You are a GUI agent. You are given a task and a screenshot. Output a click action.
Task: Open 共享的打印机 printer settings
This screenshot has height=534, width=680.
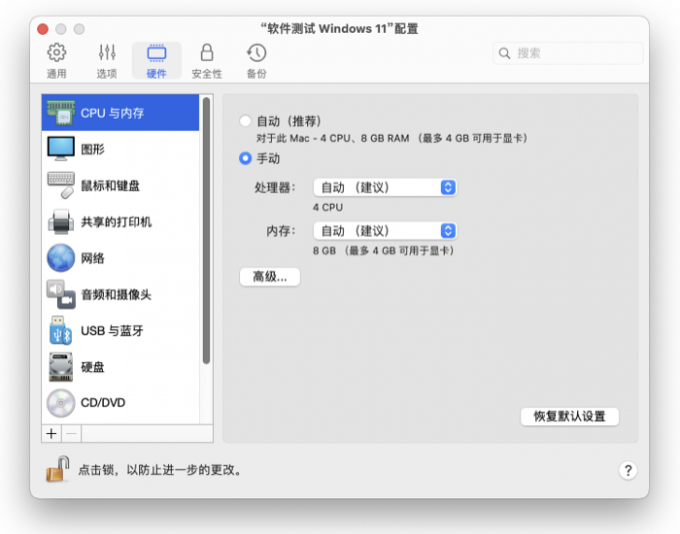coord(61,222)
